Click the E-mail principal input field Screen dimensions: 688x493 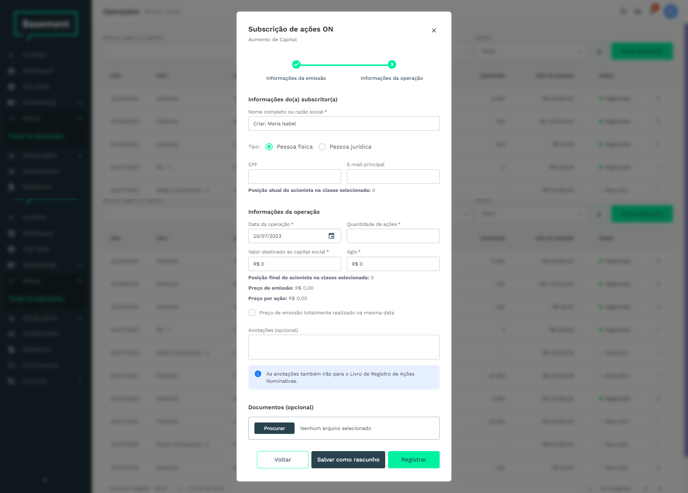click(x=392, y=176)
